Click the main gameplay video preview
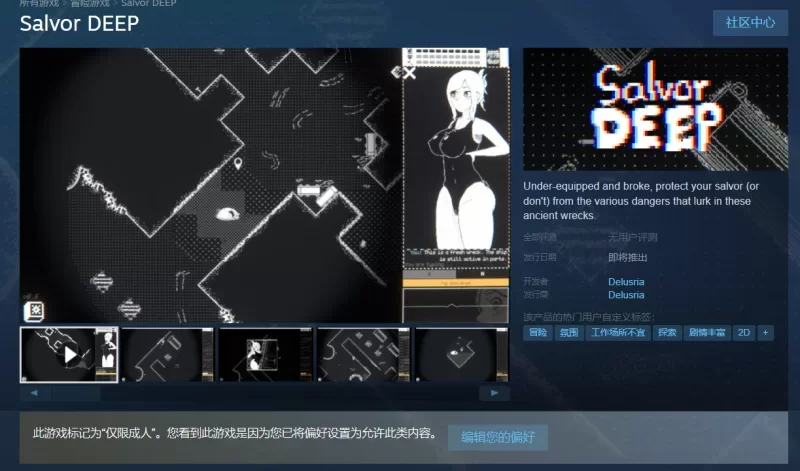 click(x=264, y=185)
